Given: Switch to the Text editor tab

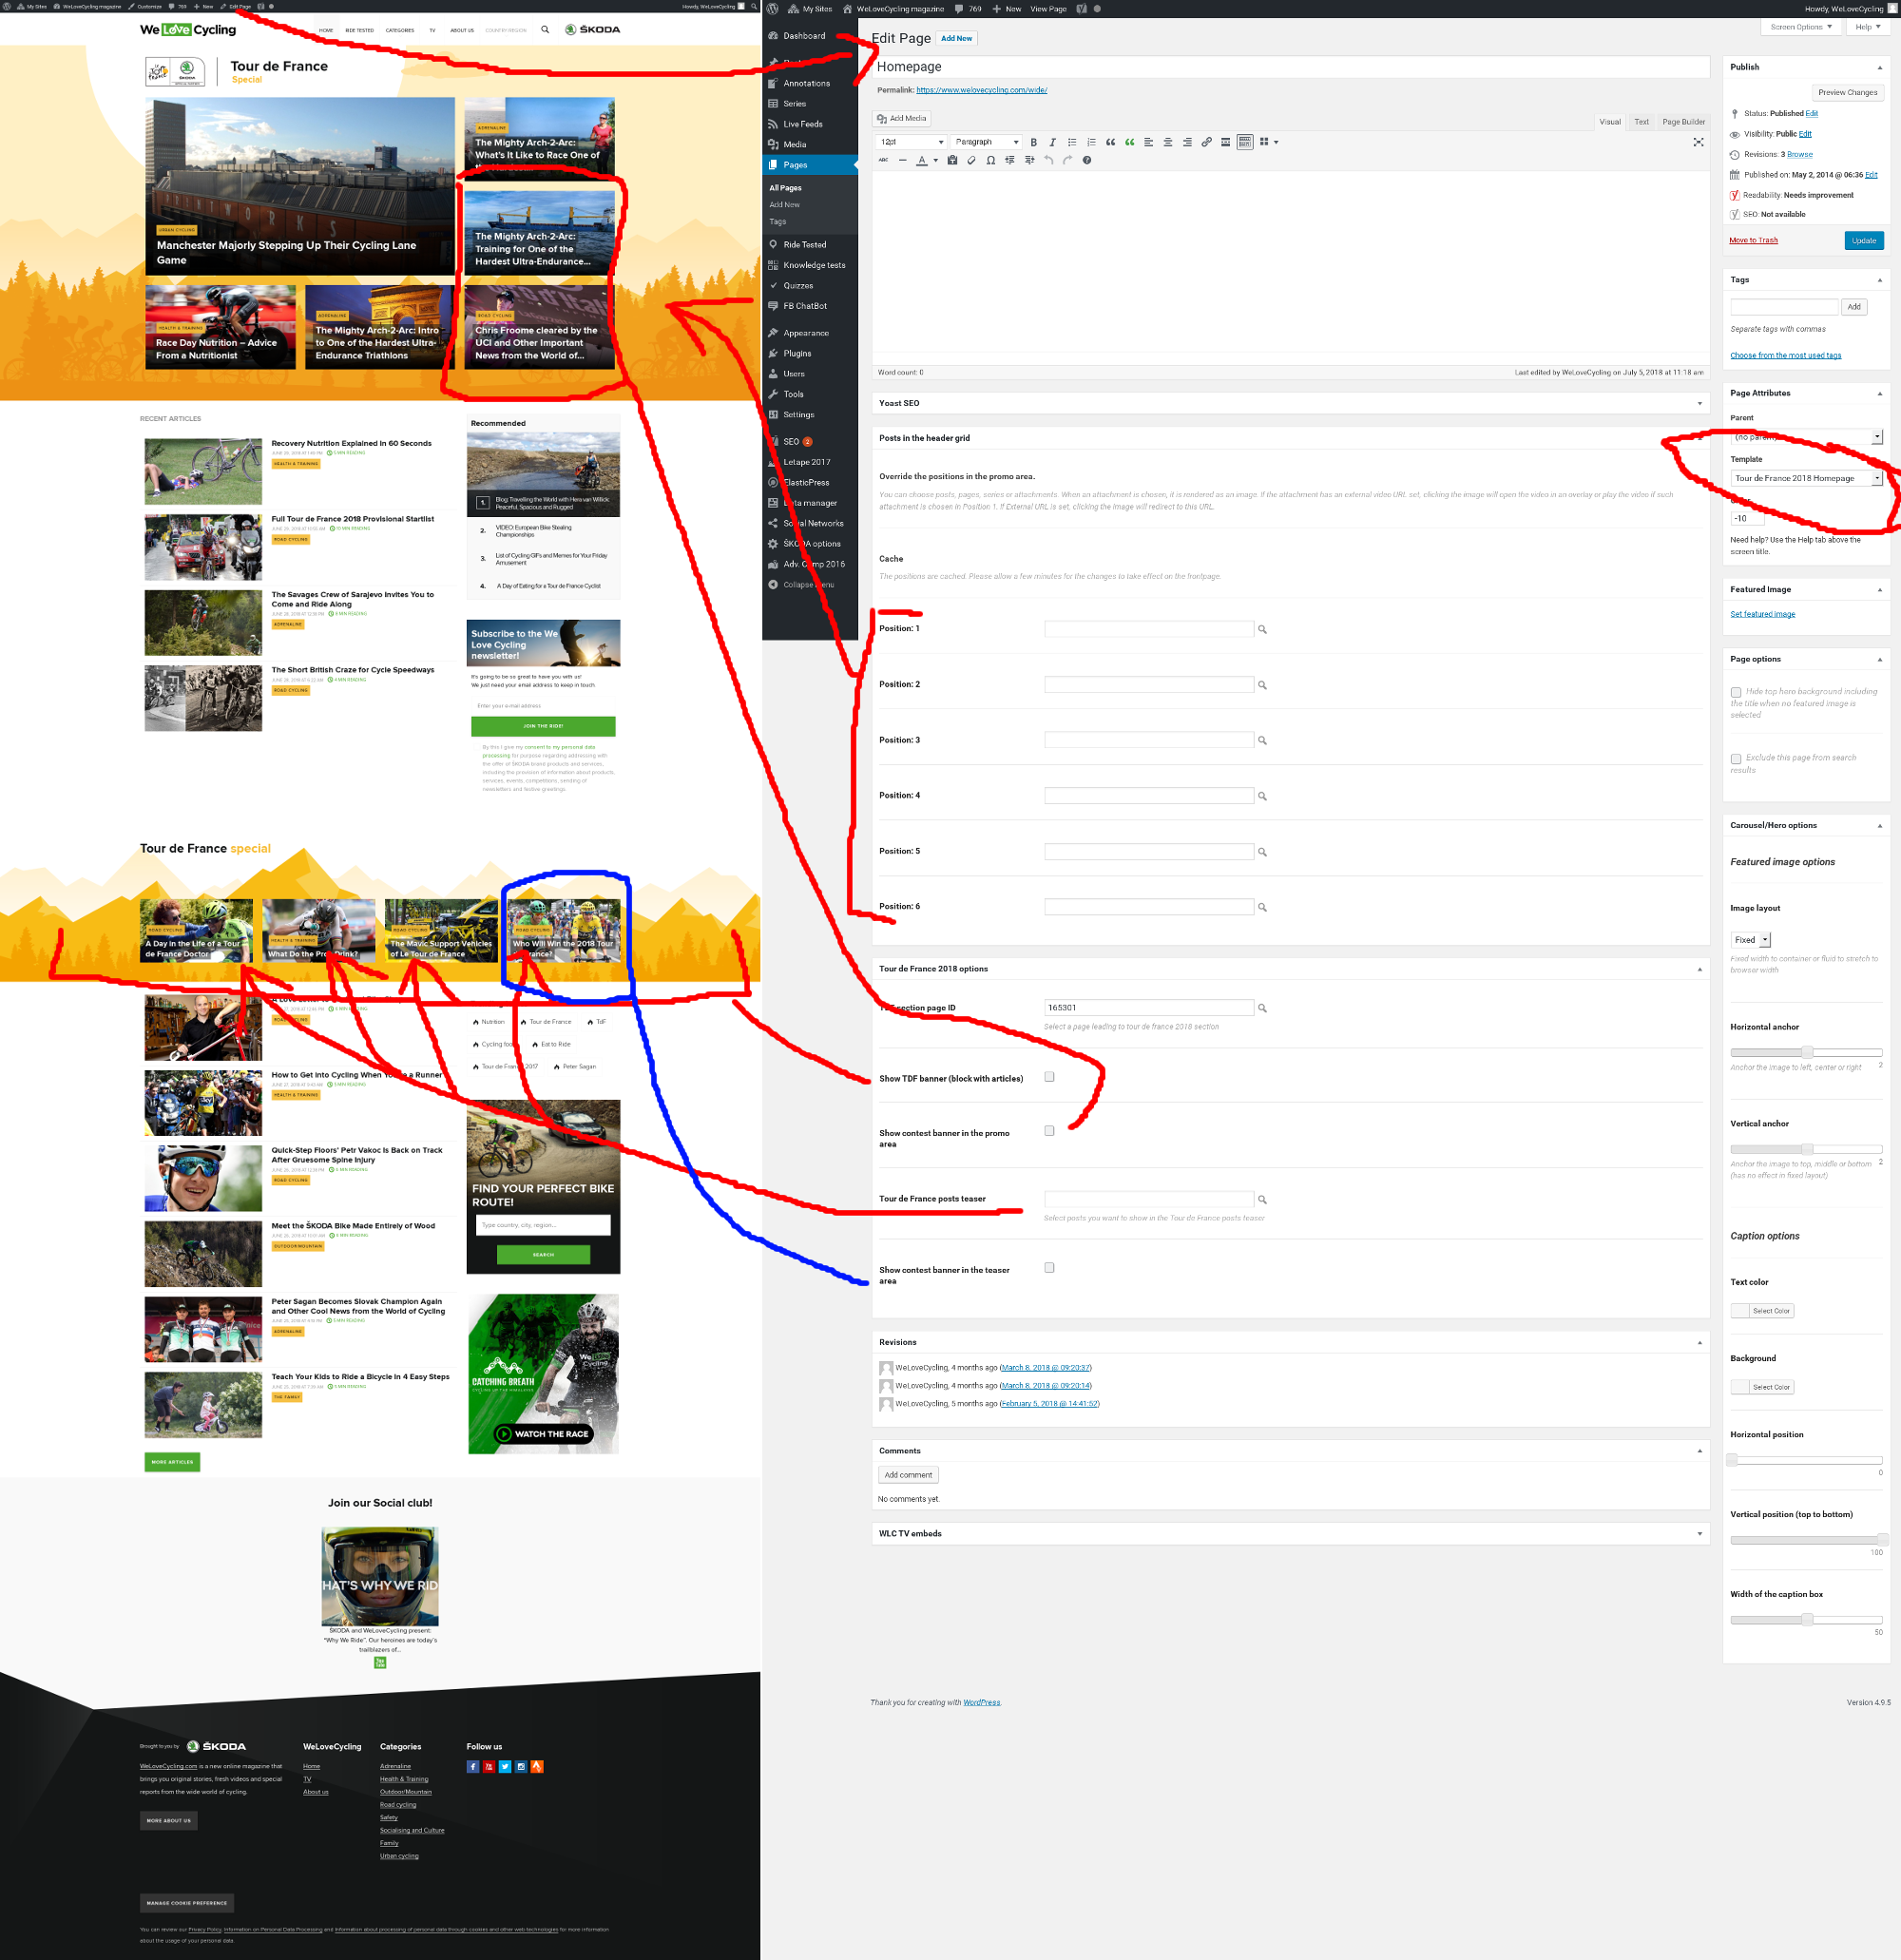Looking at the screenshot, I should 1641,121.
